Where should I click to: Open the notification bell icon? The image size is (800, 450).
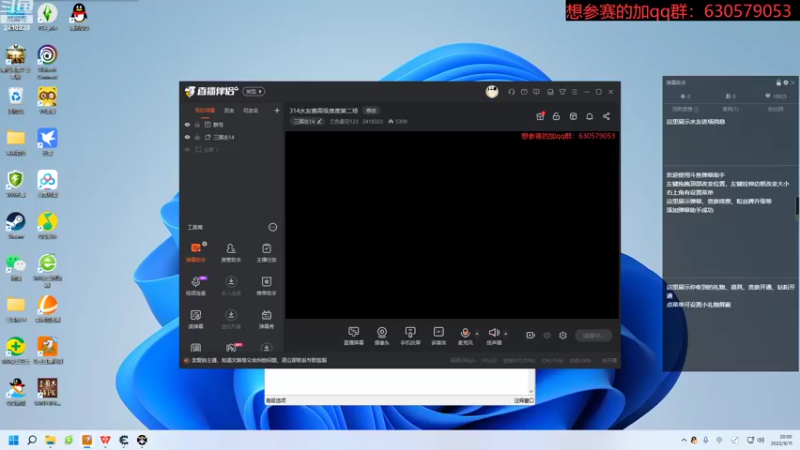pos(589,116)
